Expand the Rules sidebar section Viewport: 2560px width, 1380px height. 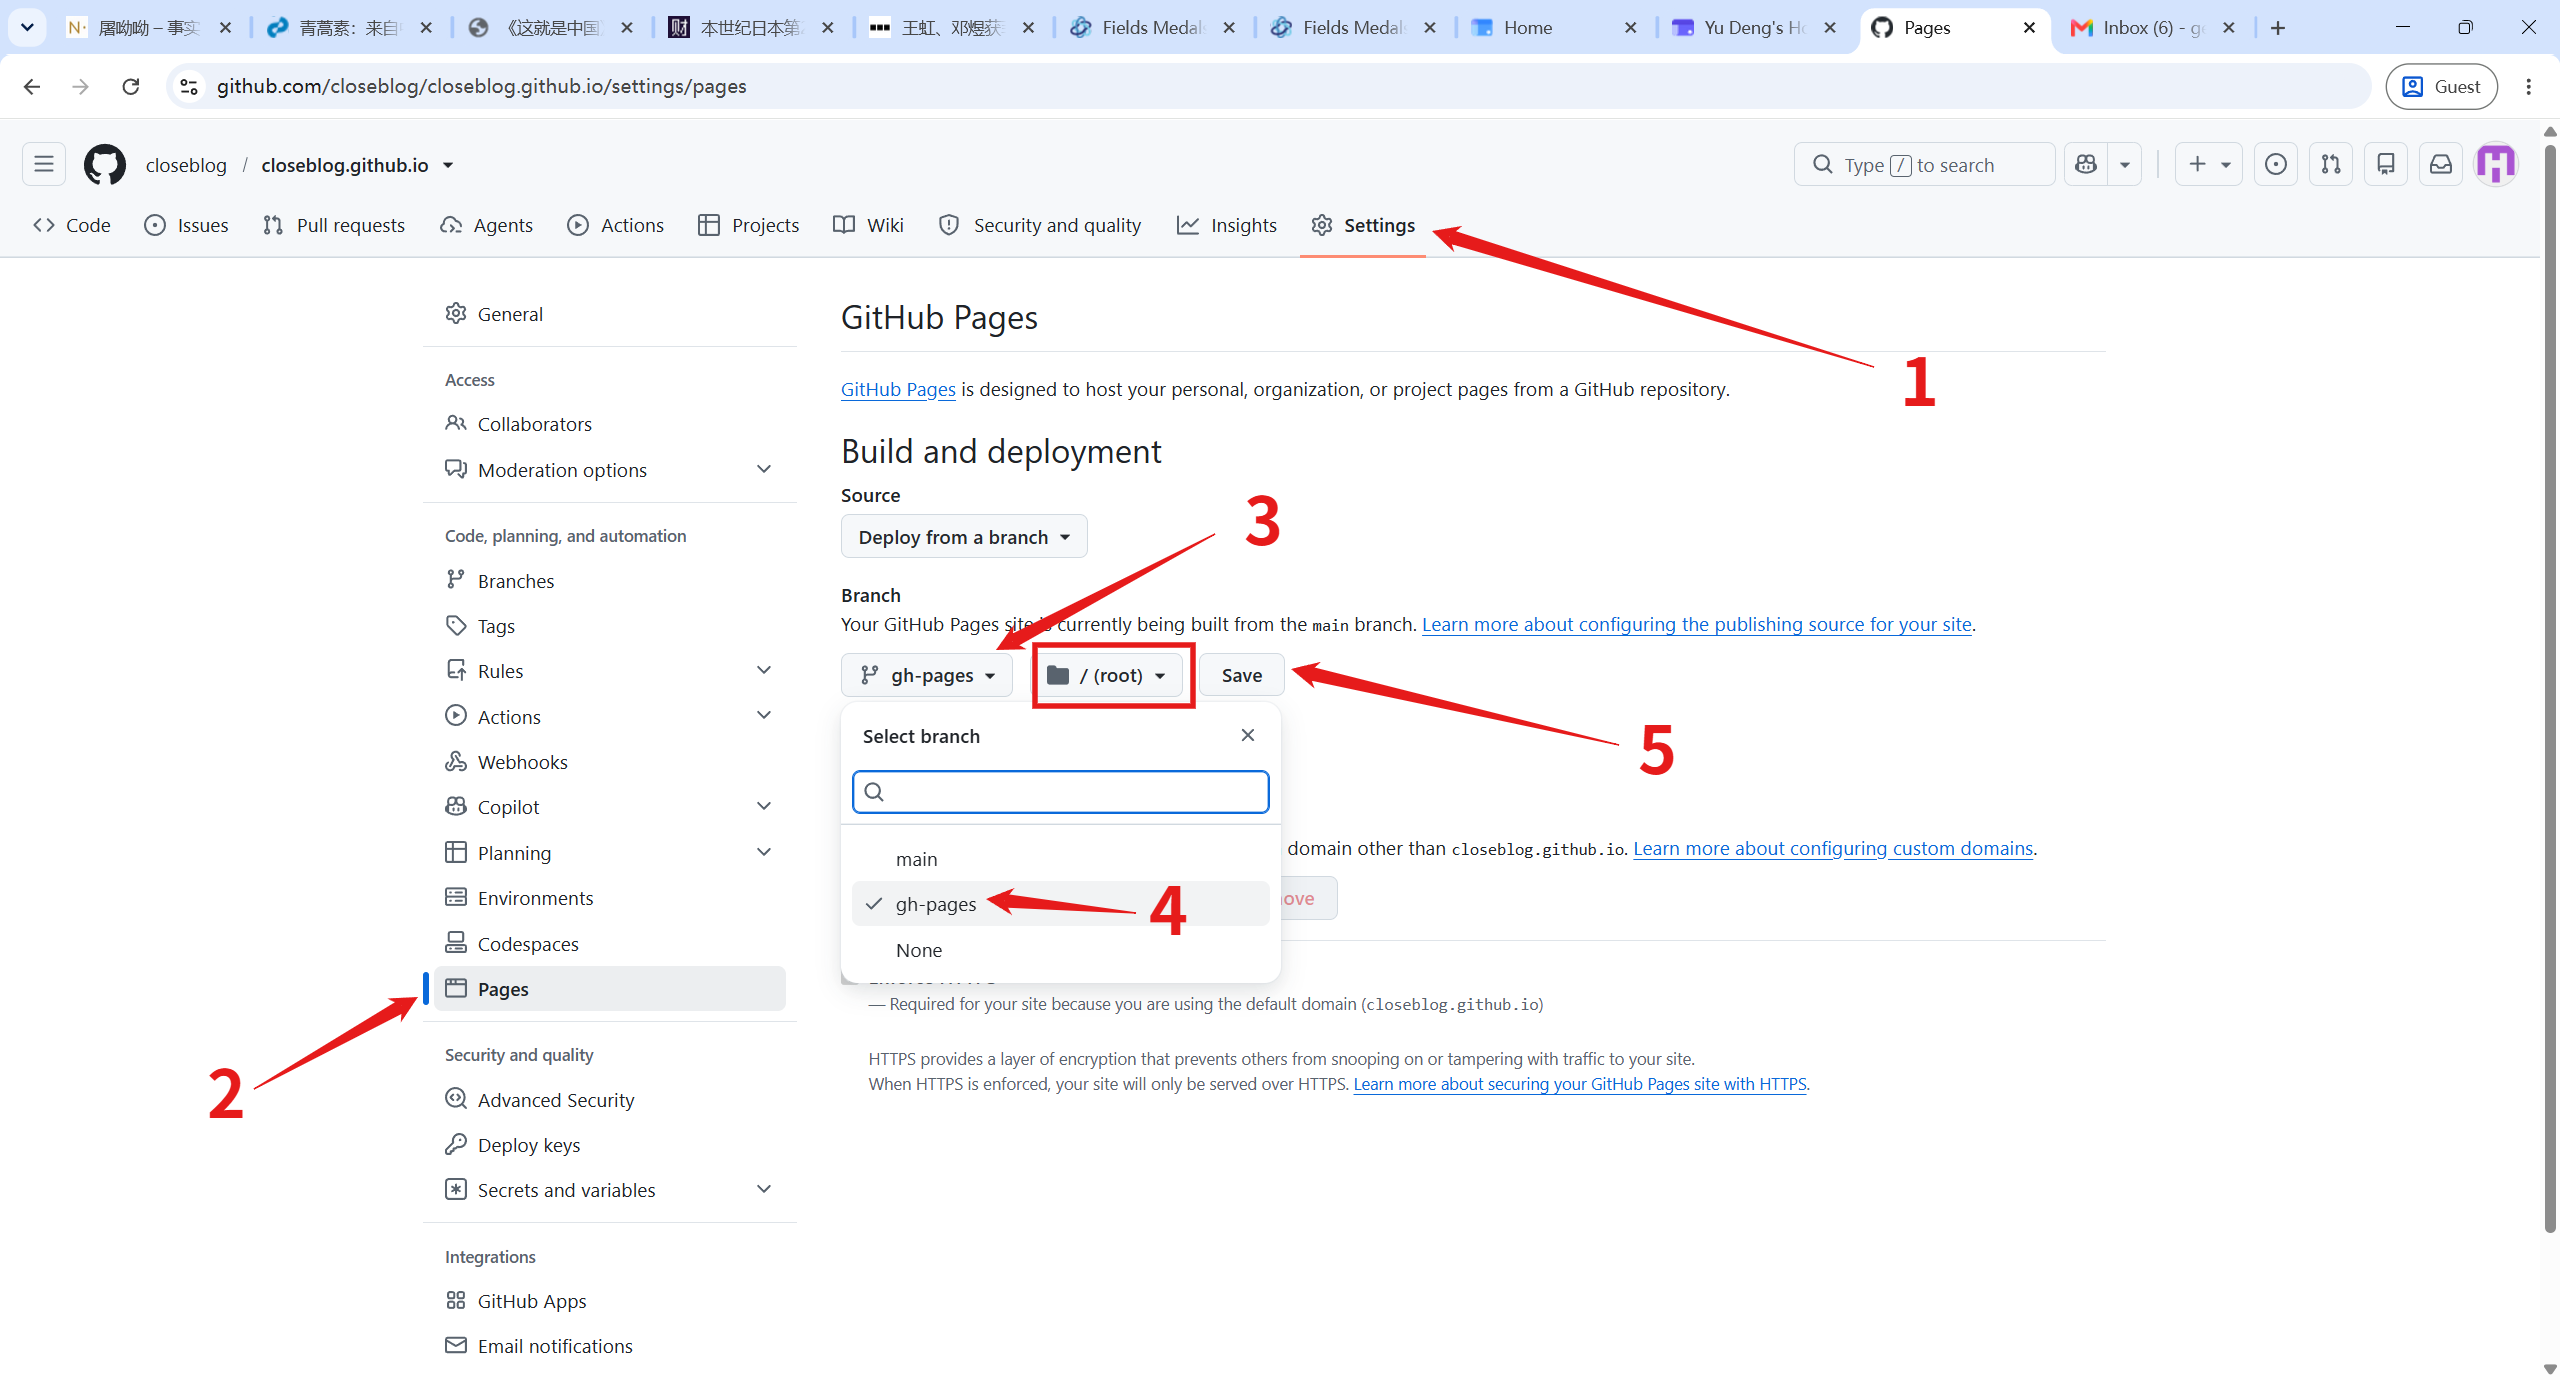(610, 671)
